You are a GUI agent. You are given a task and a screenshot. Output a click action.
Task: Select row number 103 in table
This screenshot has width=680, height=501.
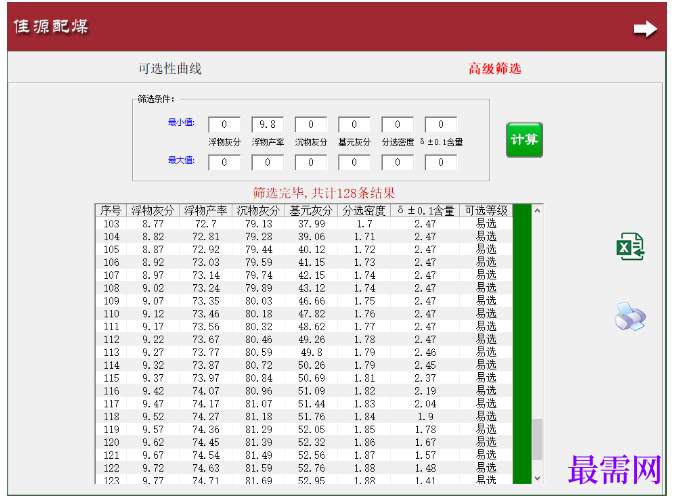tap(111, 224)
